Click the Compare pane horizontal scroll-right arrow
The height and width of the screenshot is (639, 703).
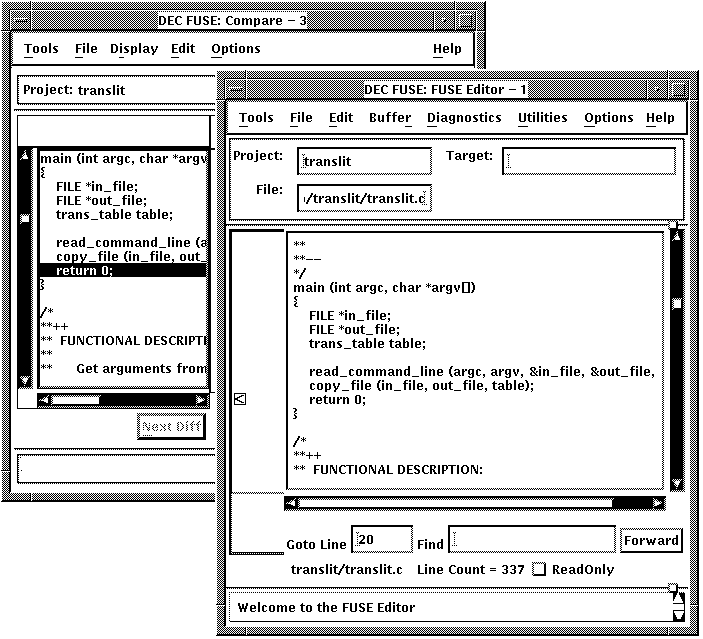click(x=202, y=399)
